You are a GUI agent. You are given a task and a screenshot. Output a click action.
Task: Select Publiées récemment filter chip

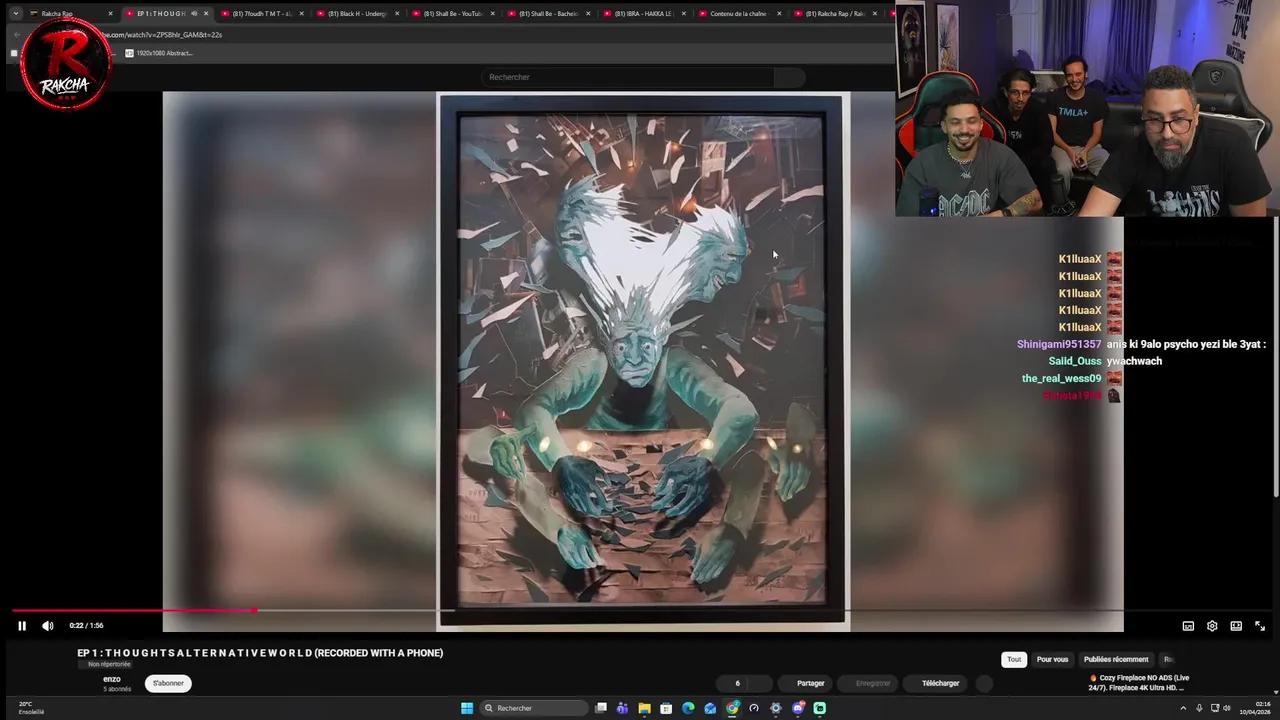tap(1116, 659)
